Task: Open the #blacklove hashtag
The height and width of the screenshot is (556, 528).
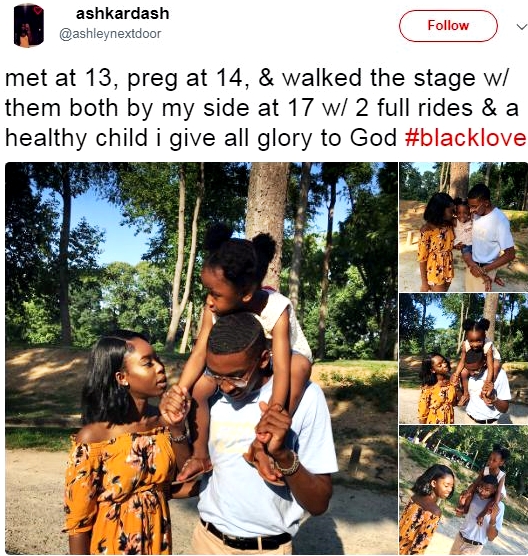Action: (x=466, y=138)
